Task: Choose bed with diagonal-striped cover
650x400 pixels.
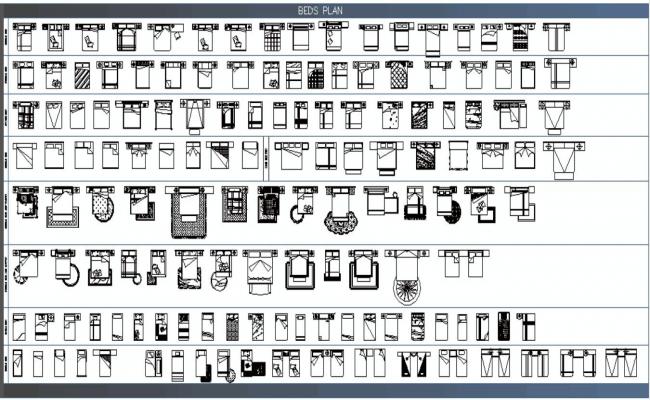Action: coord(82,75)
